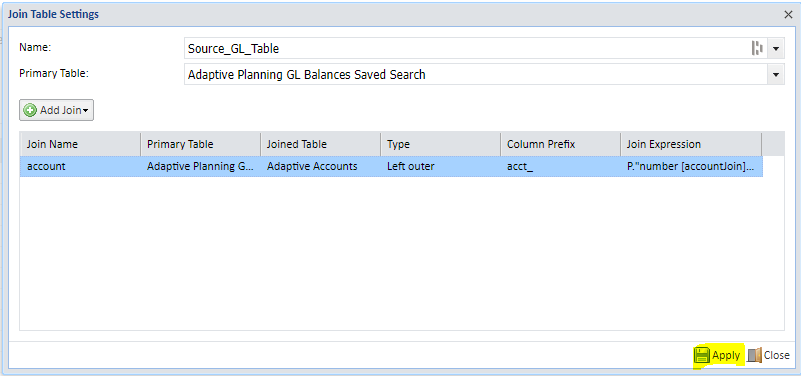Open the Primary Table dropdown arrow
801x376 pixels.
tap(776, 75)
